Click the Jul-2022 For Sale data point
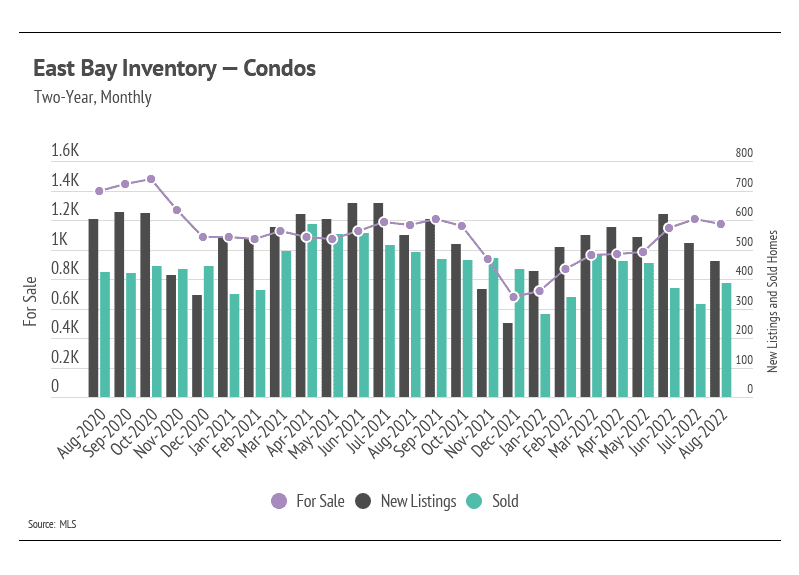Screen dimensions: 799x575 tap(695, 219)
